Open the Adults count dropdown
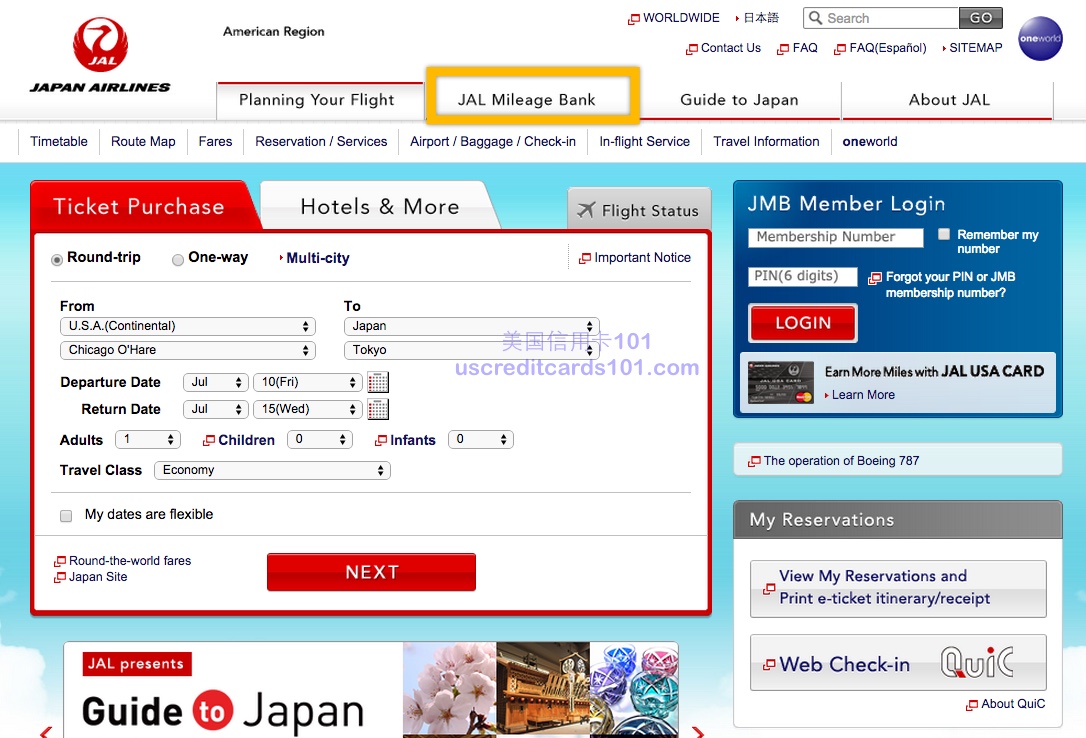 [147, 440]
